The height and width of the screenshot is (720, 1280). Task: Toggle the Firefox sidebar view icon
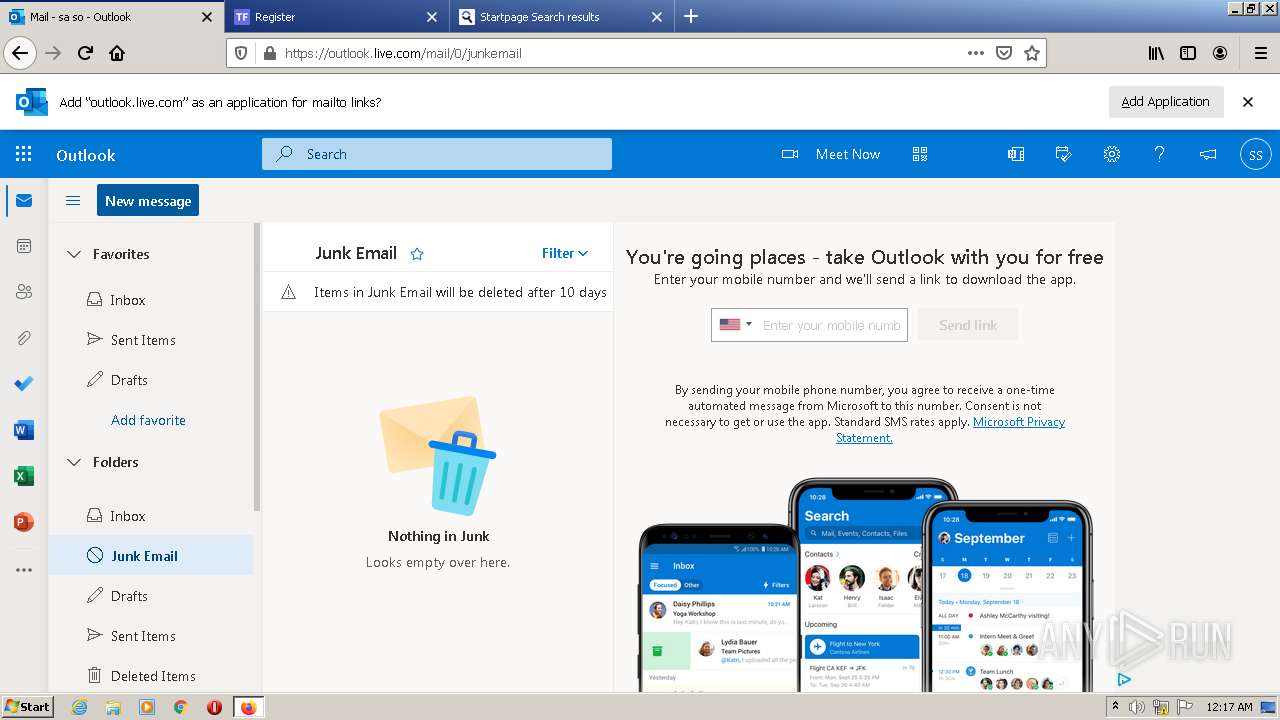point(1188,53)
